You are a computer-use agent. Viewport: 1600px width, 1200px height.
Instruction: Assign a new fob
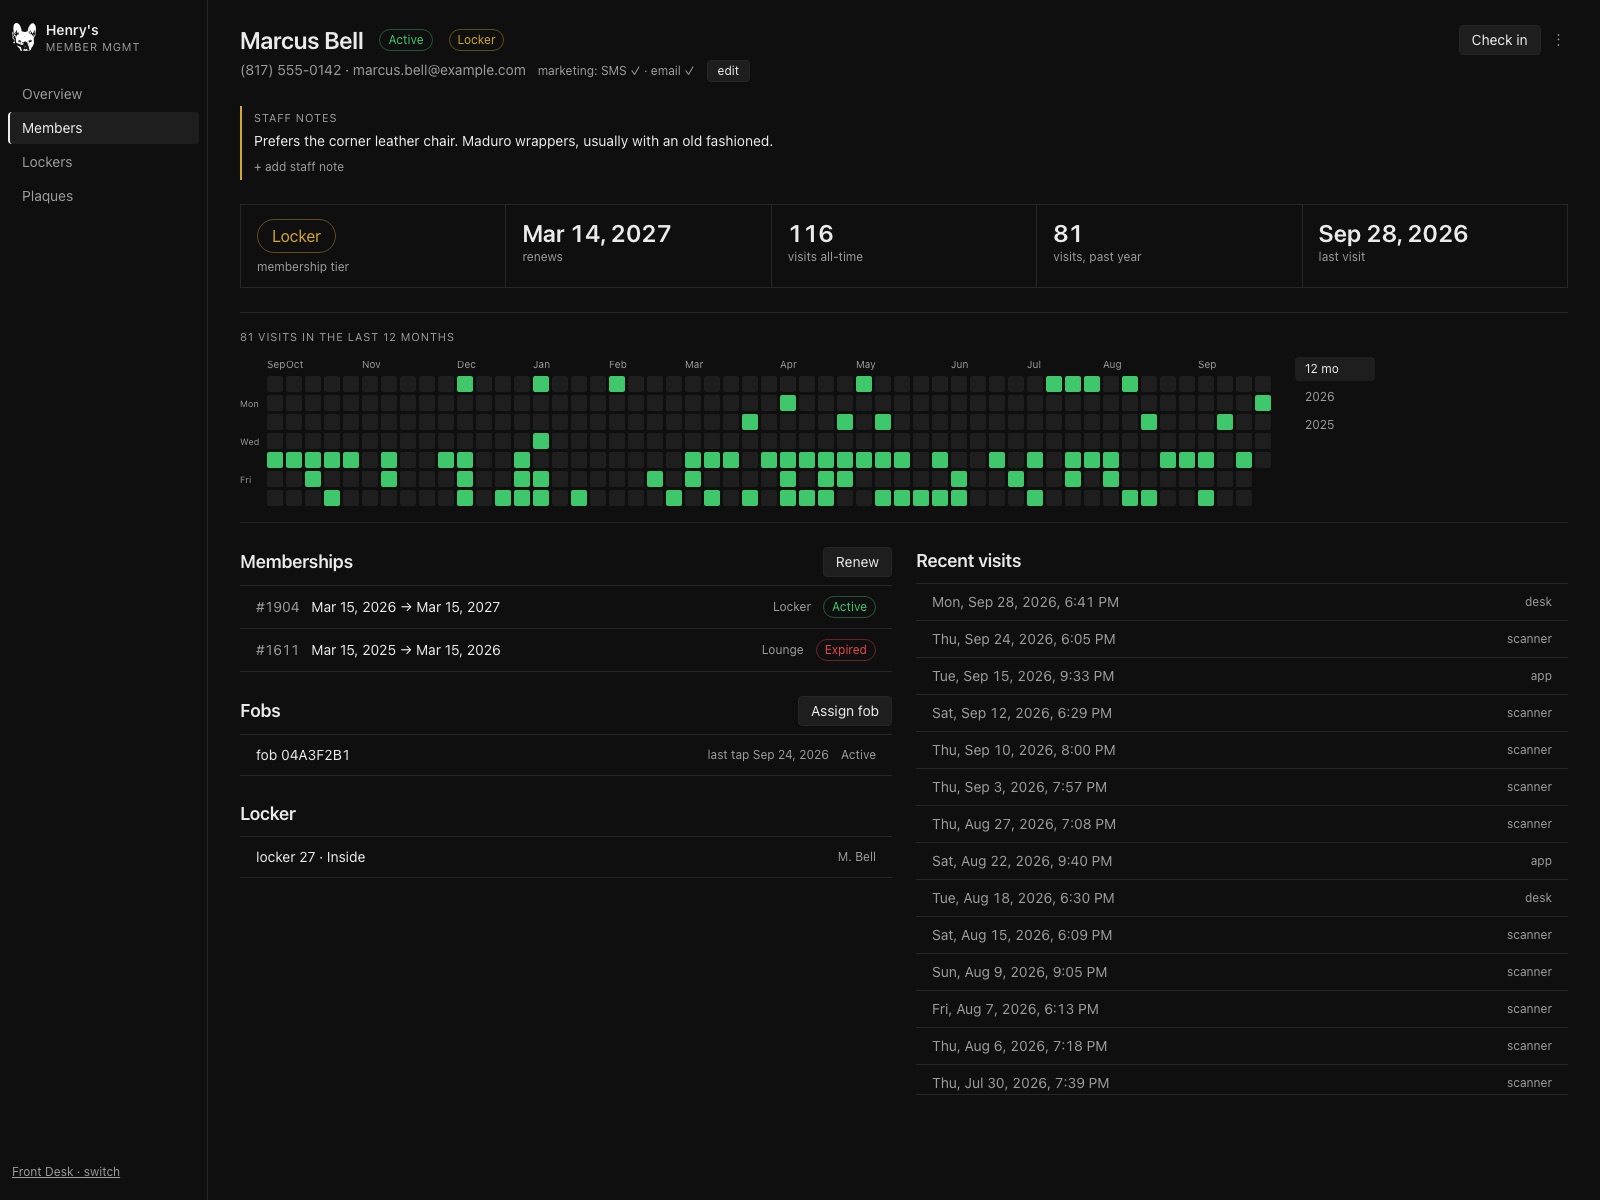(x=845, y=711)
